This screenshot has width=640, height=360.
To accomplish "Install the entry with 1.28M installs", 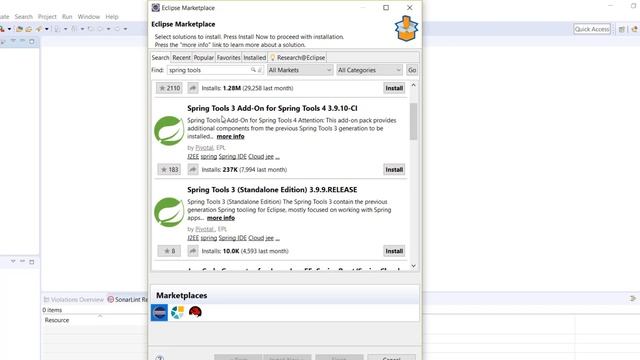I will (394, 88).
